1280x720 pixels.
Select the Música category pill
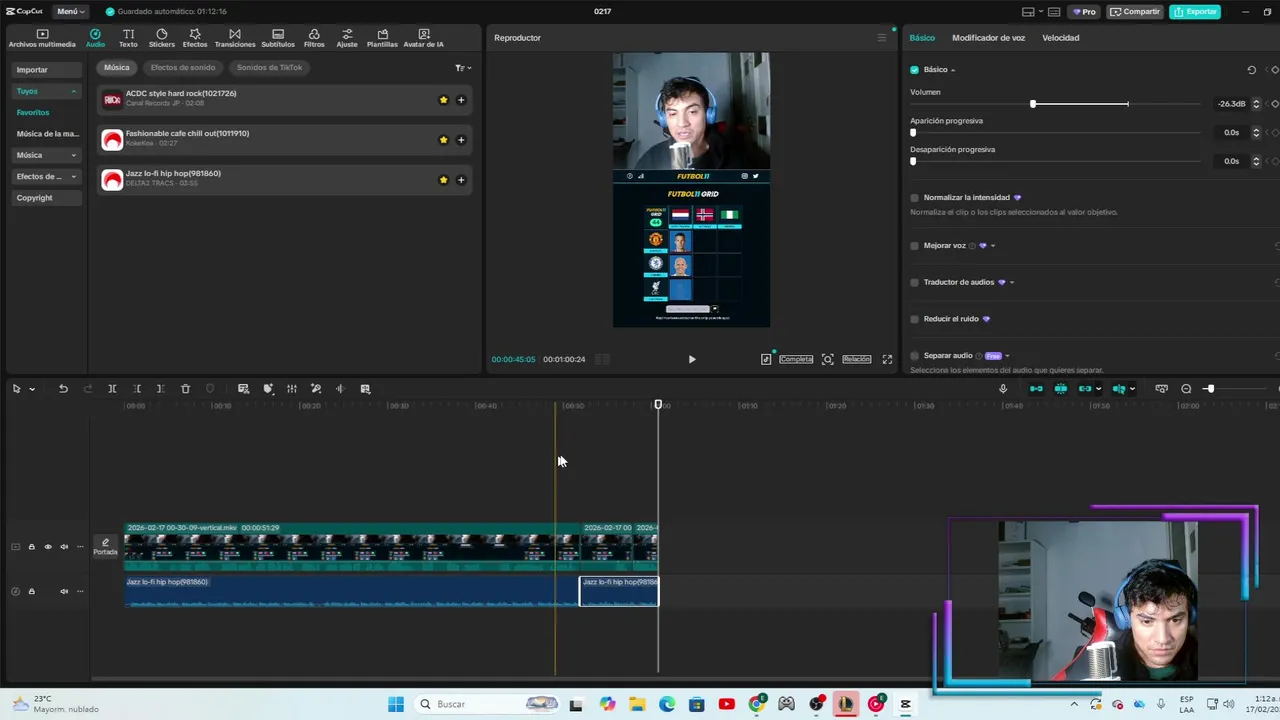(117, 67)
